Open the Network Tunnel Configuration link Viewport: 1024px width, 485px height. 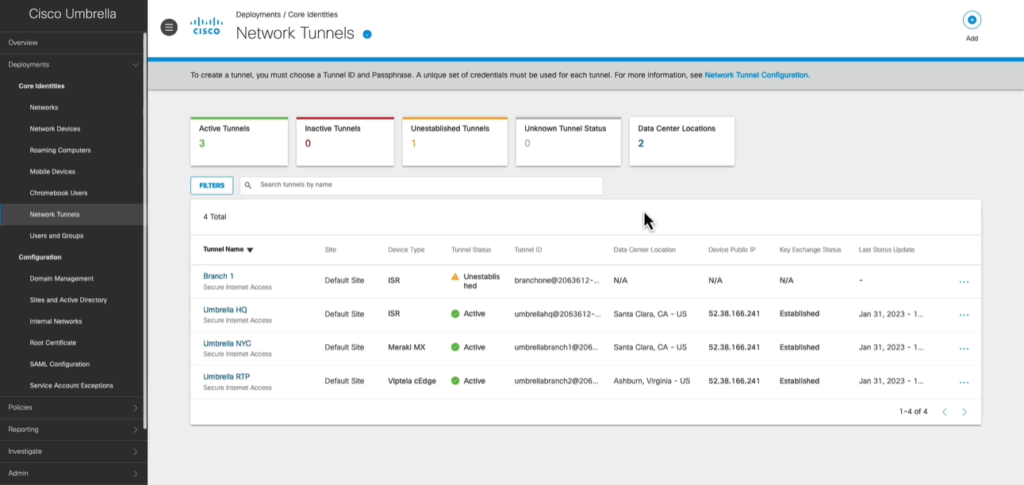tap(757, 75)
